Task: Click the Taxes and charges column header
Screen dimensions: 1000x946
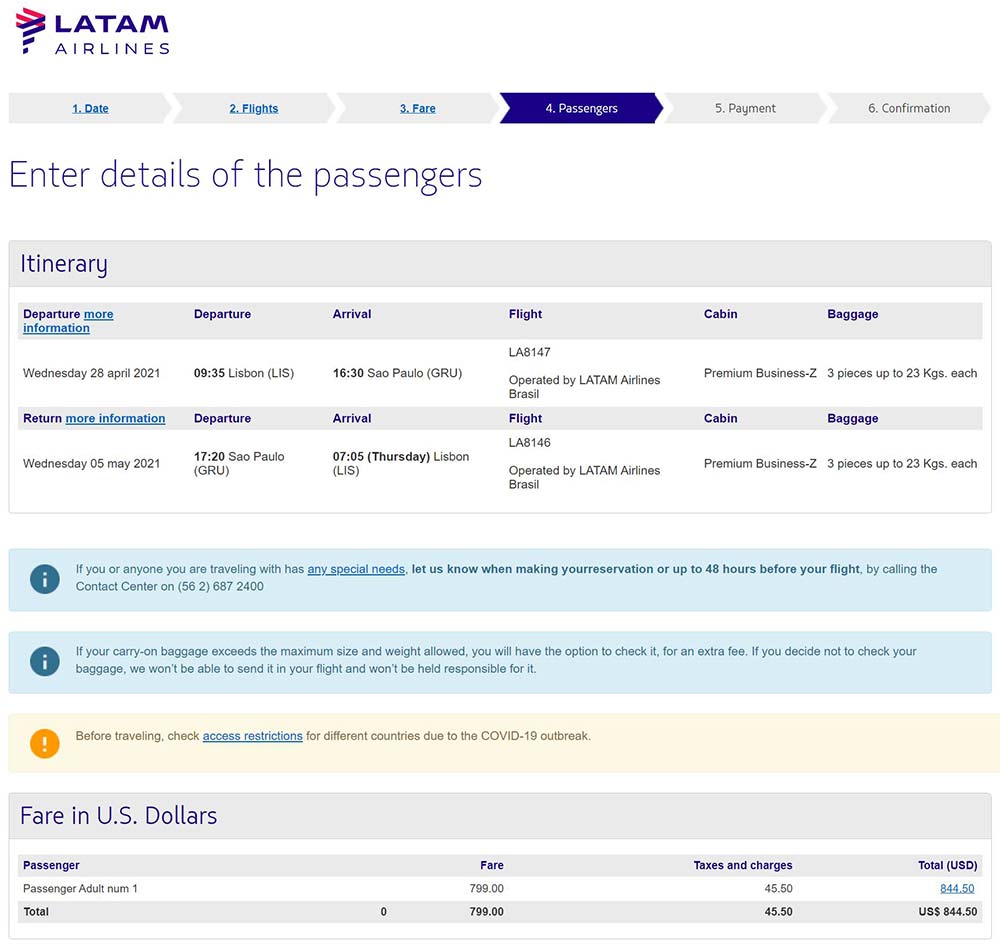Action: click(743, 866)
